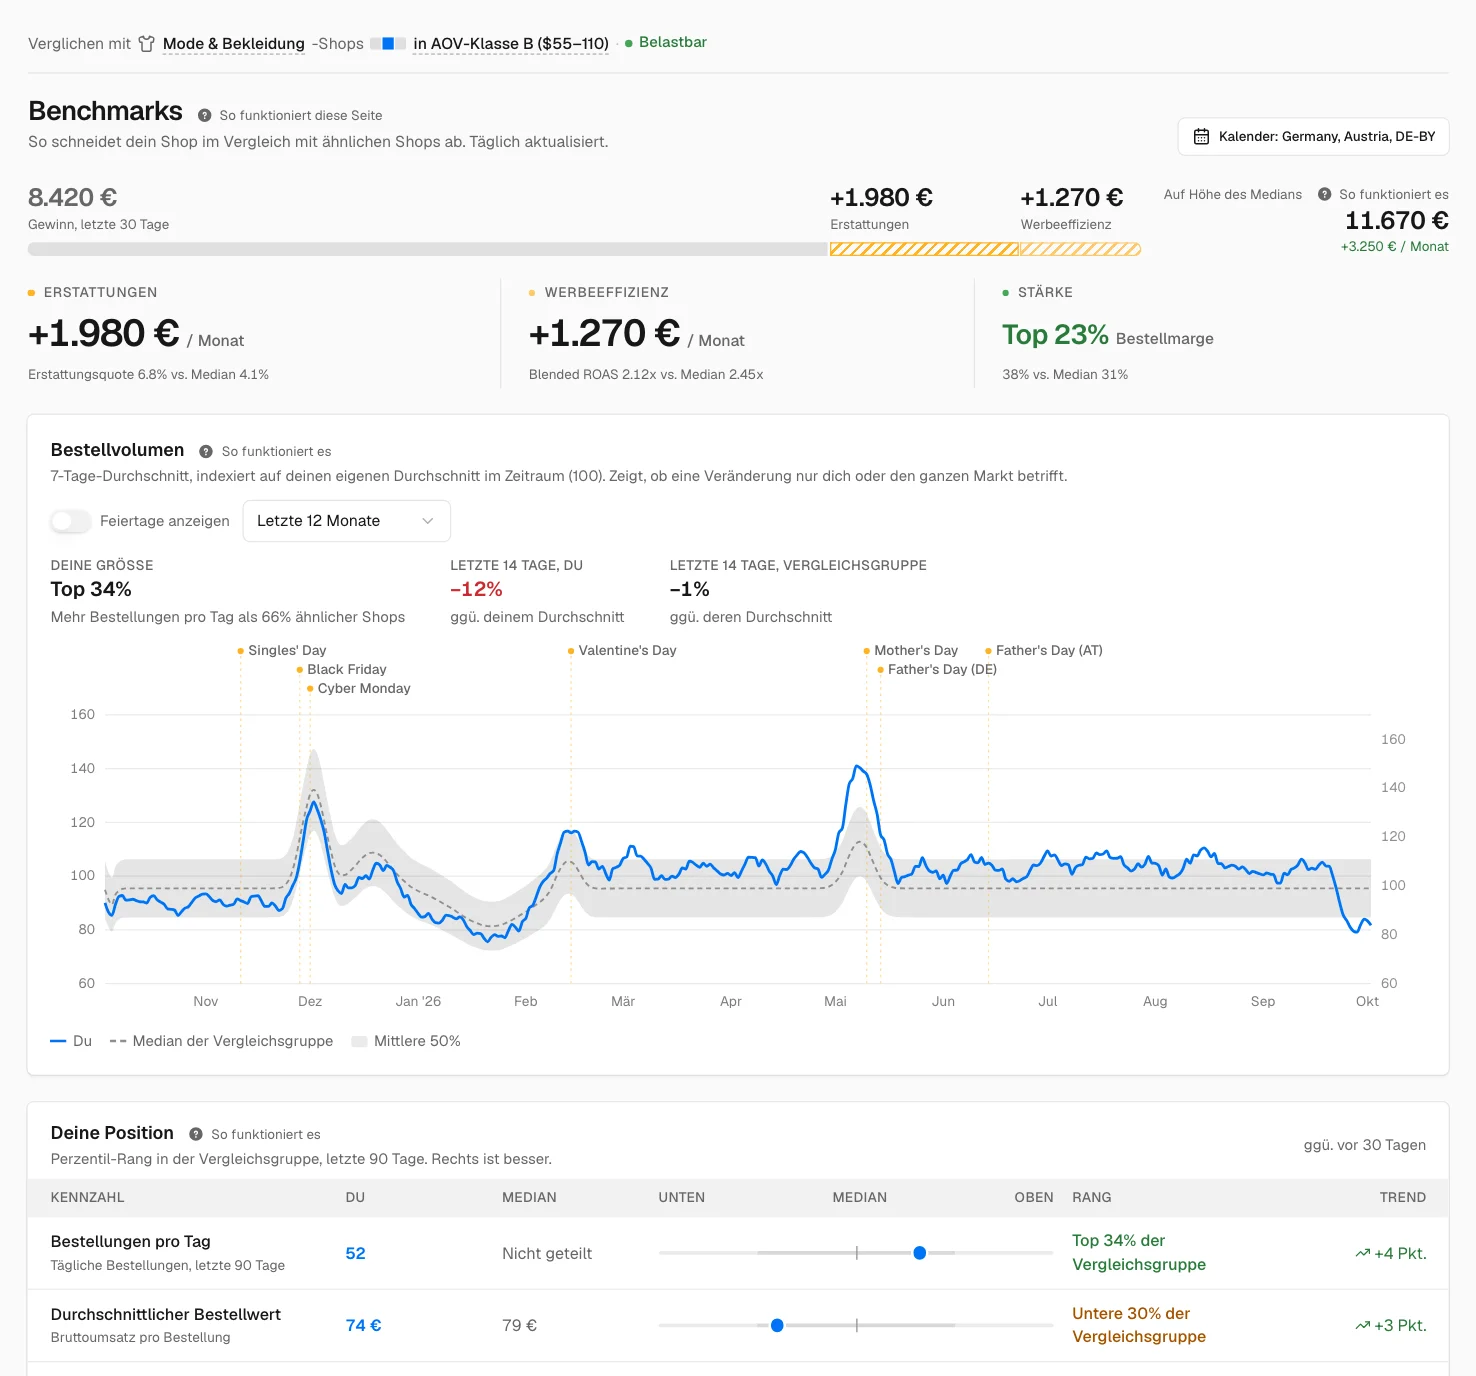1476x1376 pixels.
Task: Click the clothing shirt icon near Mode & Bekleidung
Action: [x=147, y=44]
